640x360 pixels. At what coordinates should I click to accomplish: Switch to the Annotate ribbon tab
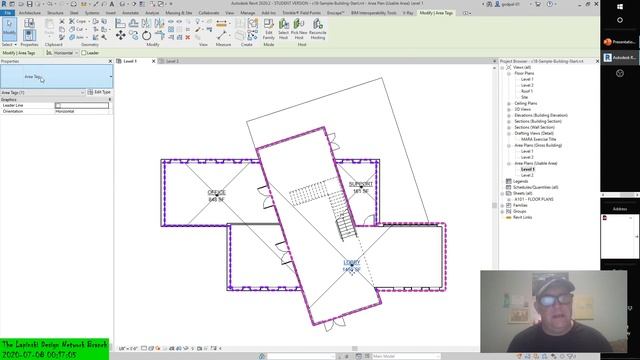[131, 13]
